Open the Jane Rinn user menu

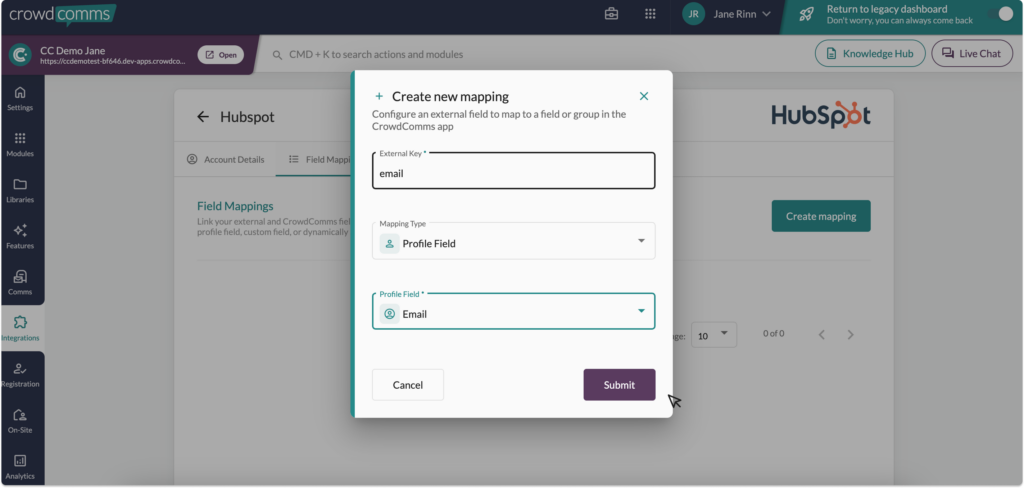[x=727, y=14]
